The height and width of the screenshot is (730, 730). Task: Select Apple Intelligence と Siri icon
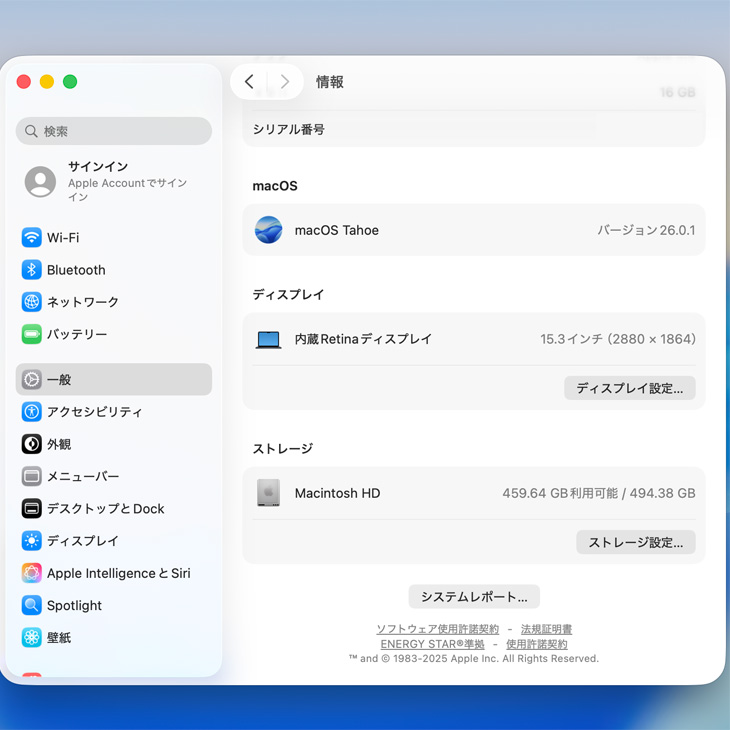tap(32, 573)
